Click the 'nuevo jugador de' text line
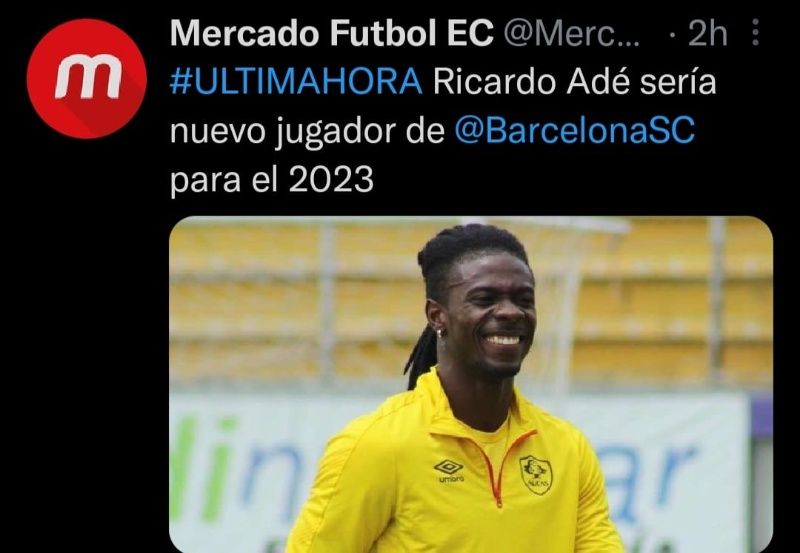 tap(307, 132)
